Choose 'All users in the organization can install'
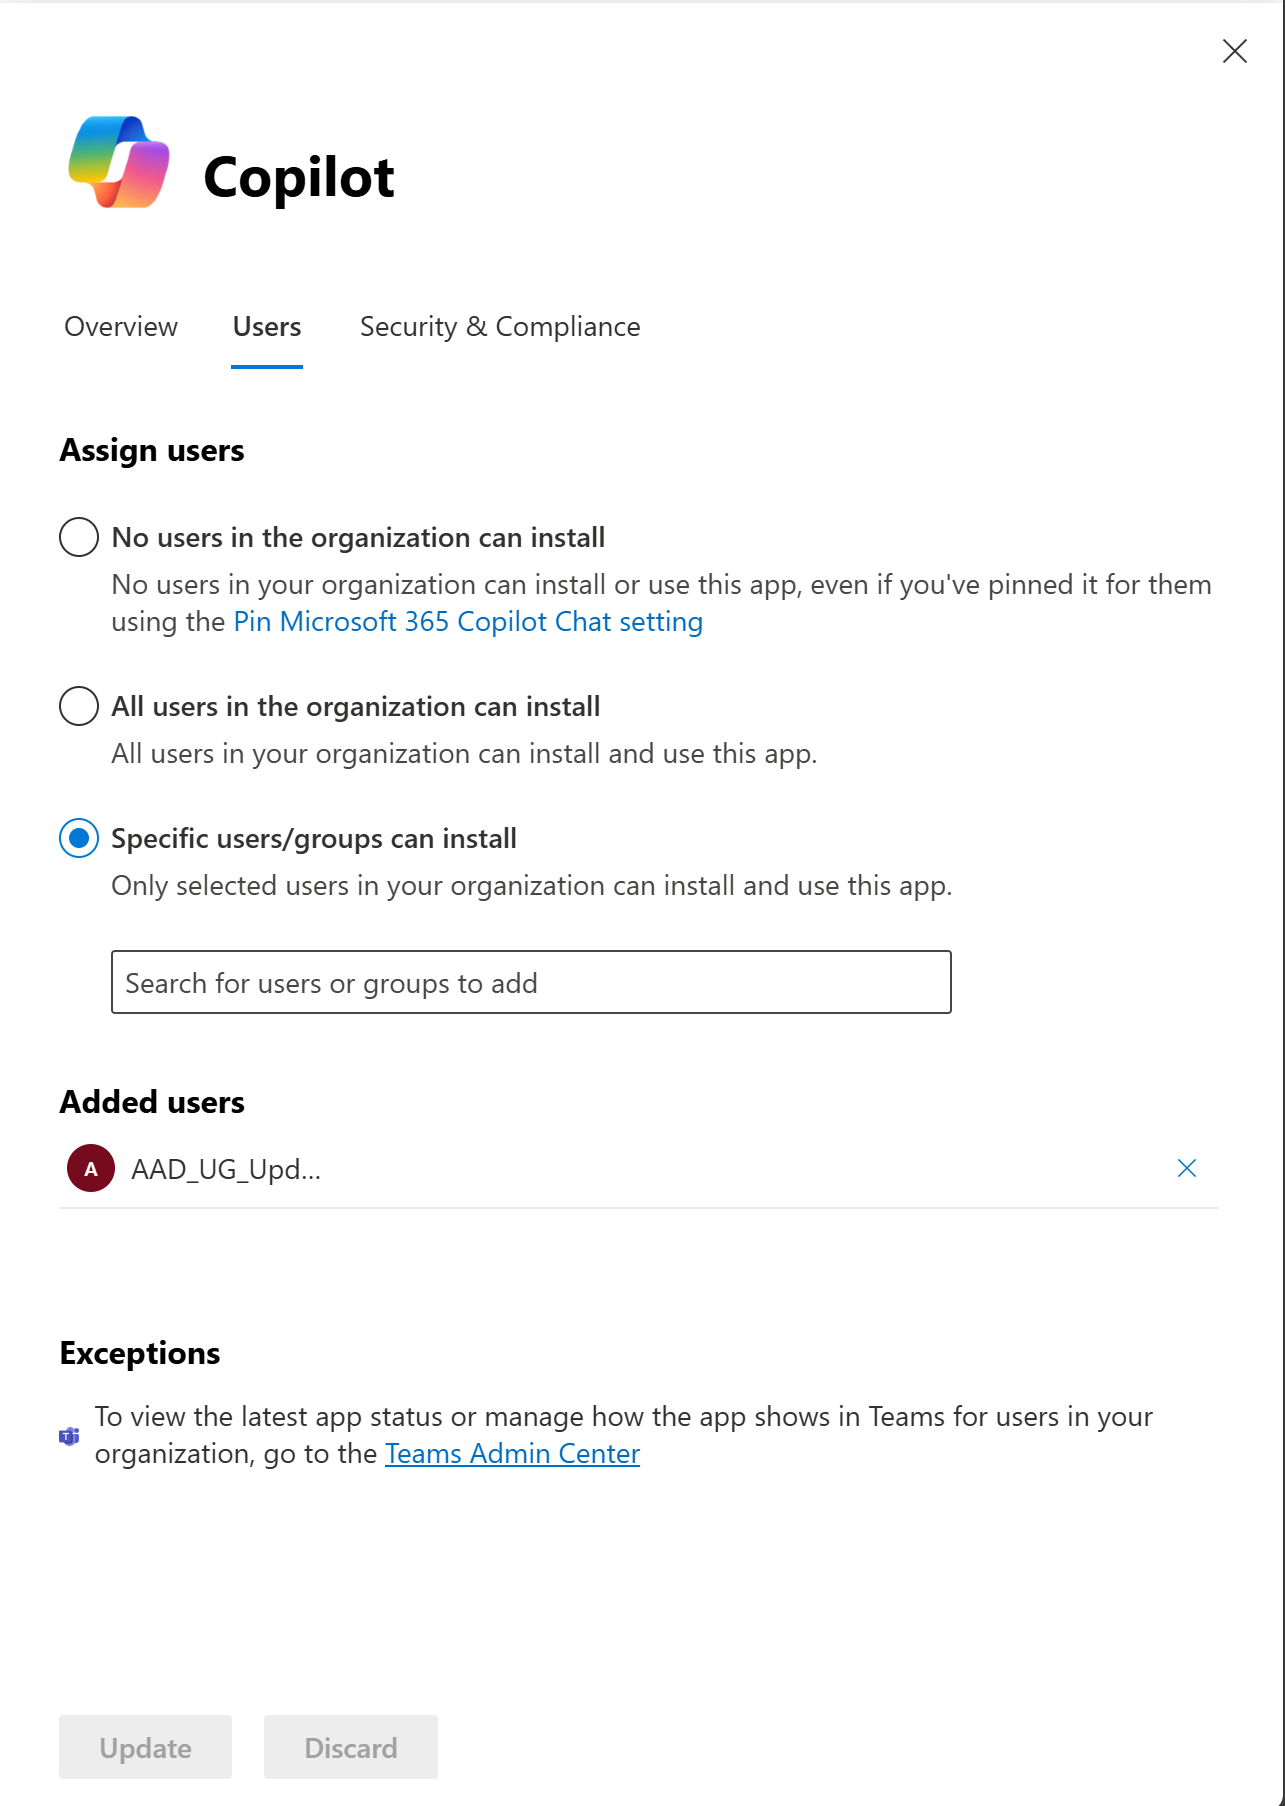Viewport: 1285px width, 1806px height. pos(79,706)
